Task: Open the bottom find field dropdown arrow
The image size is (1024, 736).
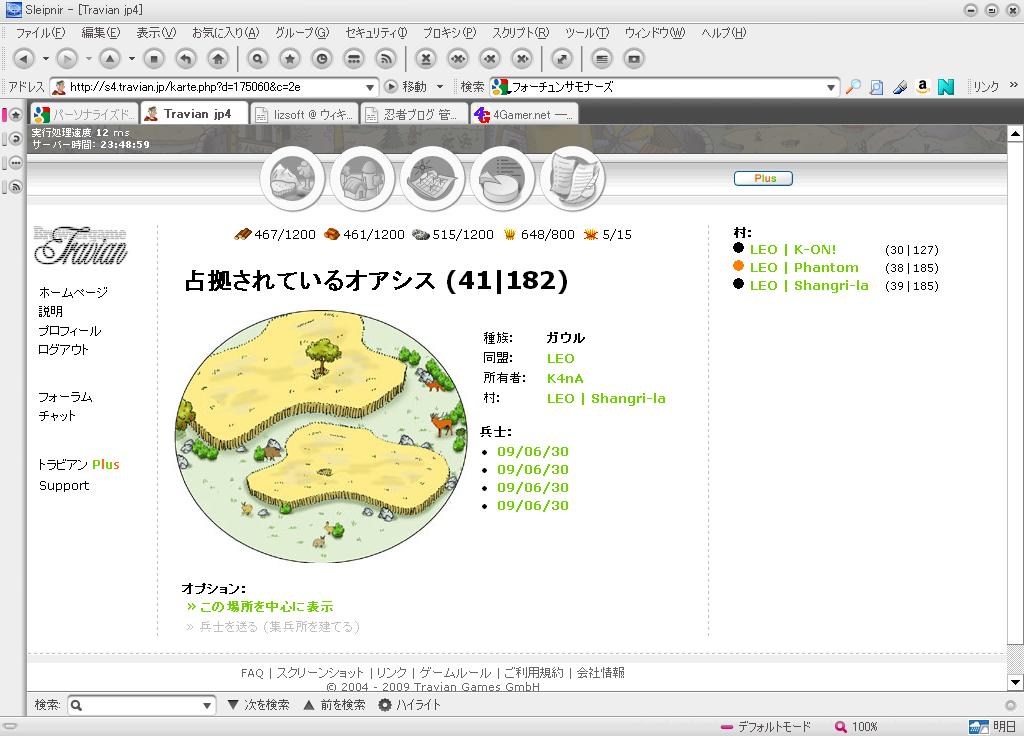Action: pos(206,705)
